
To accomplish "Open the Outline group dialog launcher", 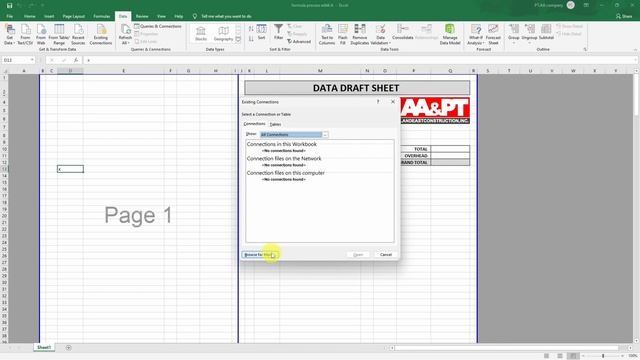I will (x=585, y=49).
